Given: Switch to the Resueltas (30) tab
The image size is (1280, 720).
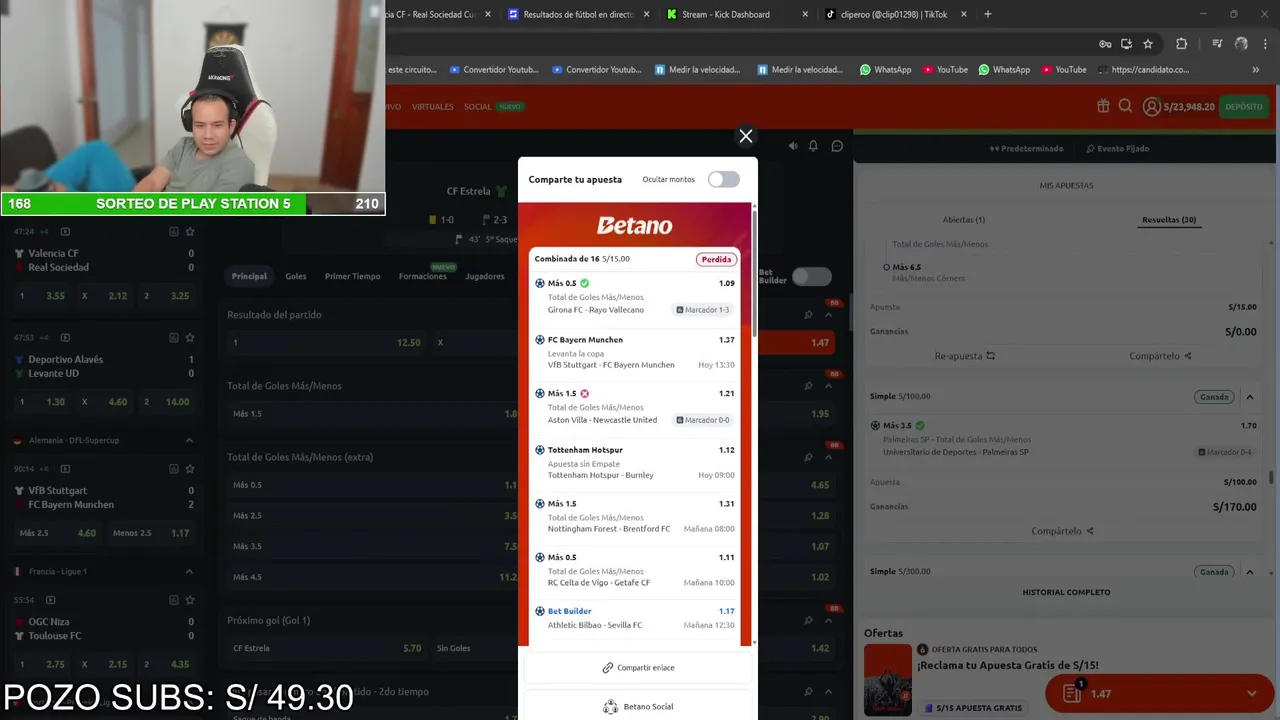Looking at the screenshot, I should click(x=1169, y=220).
